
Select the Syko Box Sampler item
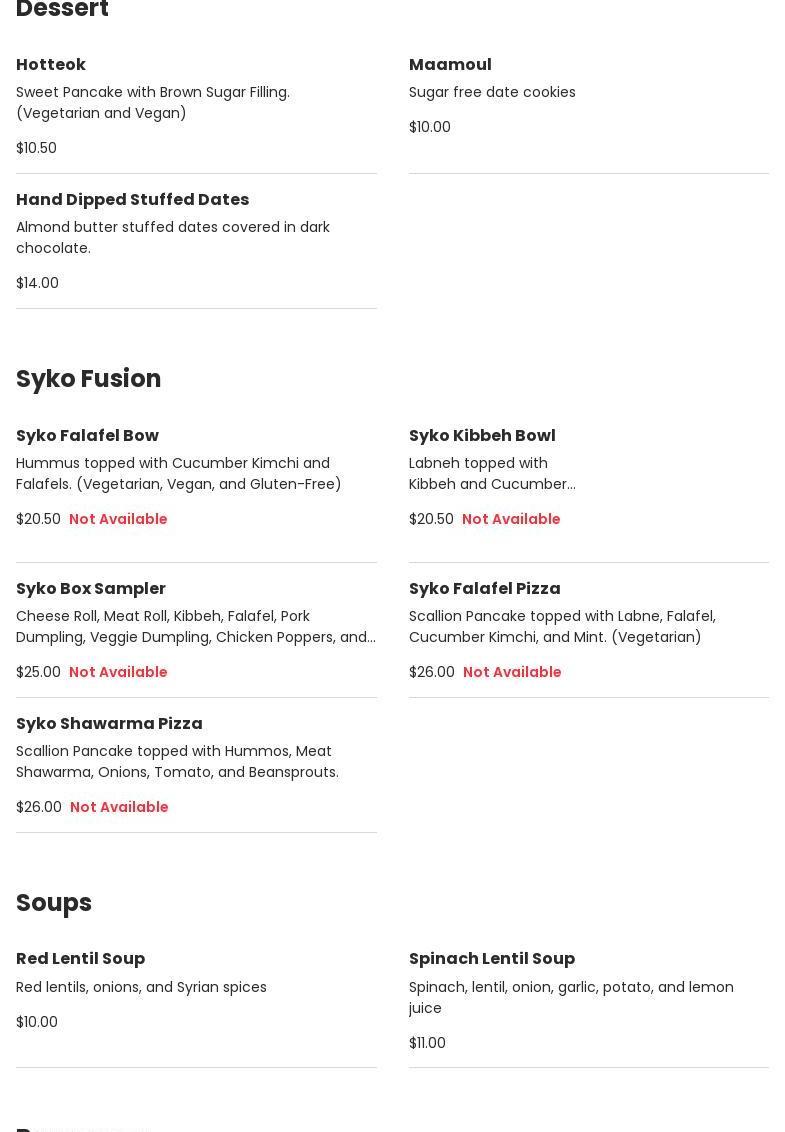tap(91, 588)
